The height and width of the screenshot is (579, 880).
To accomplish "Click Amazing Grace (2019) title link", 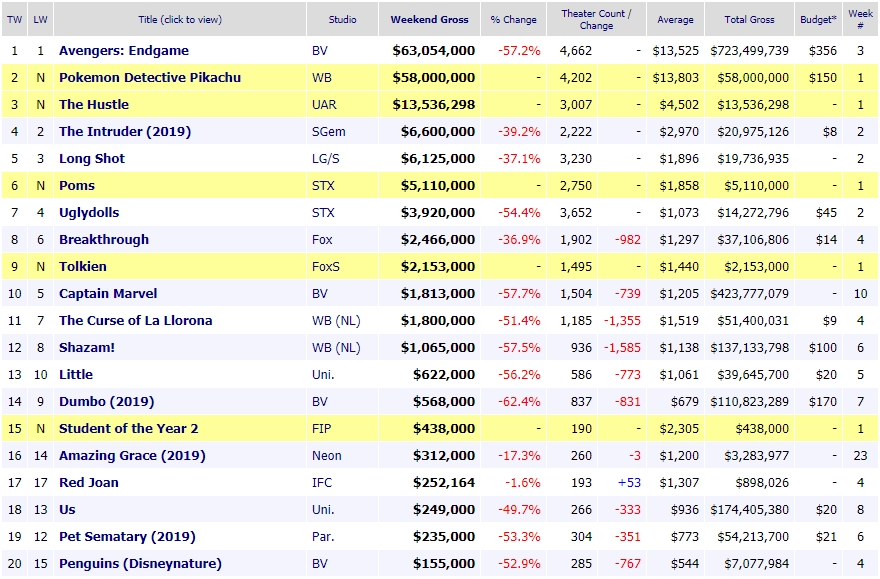I will pos(132,456).
